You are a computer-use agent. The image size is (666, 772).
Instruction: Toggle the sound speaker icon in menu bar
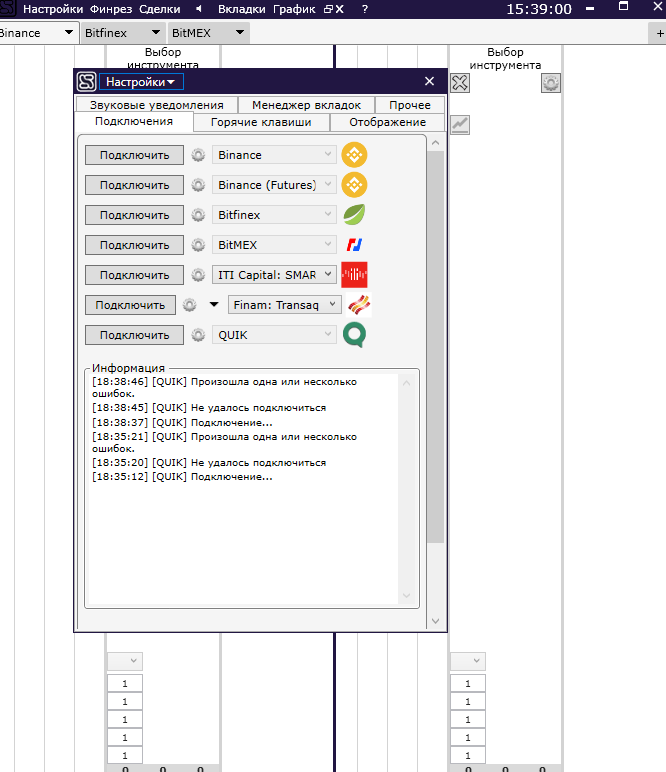(199, 9)
